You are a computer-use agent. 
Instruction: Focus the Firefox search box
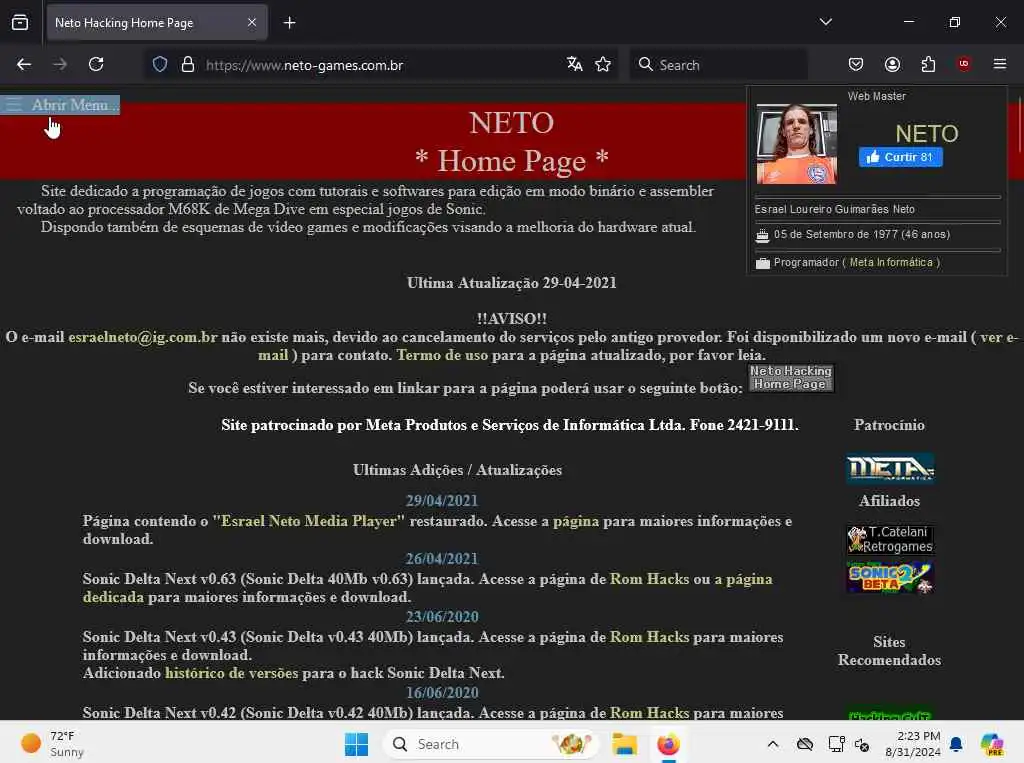718,65
